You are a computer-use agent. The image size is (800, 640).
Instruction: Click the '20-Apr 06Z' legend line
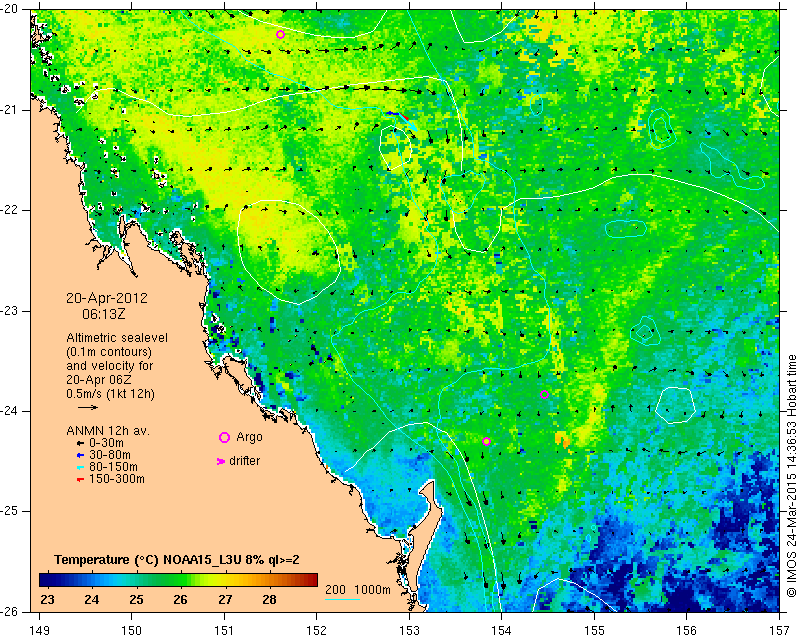[x=98, y=380]
